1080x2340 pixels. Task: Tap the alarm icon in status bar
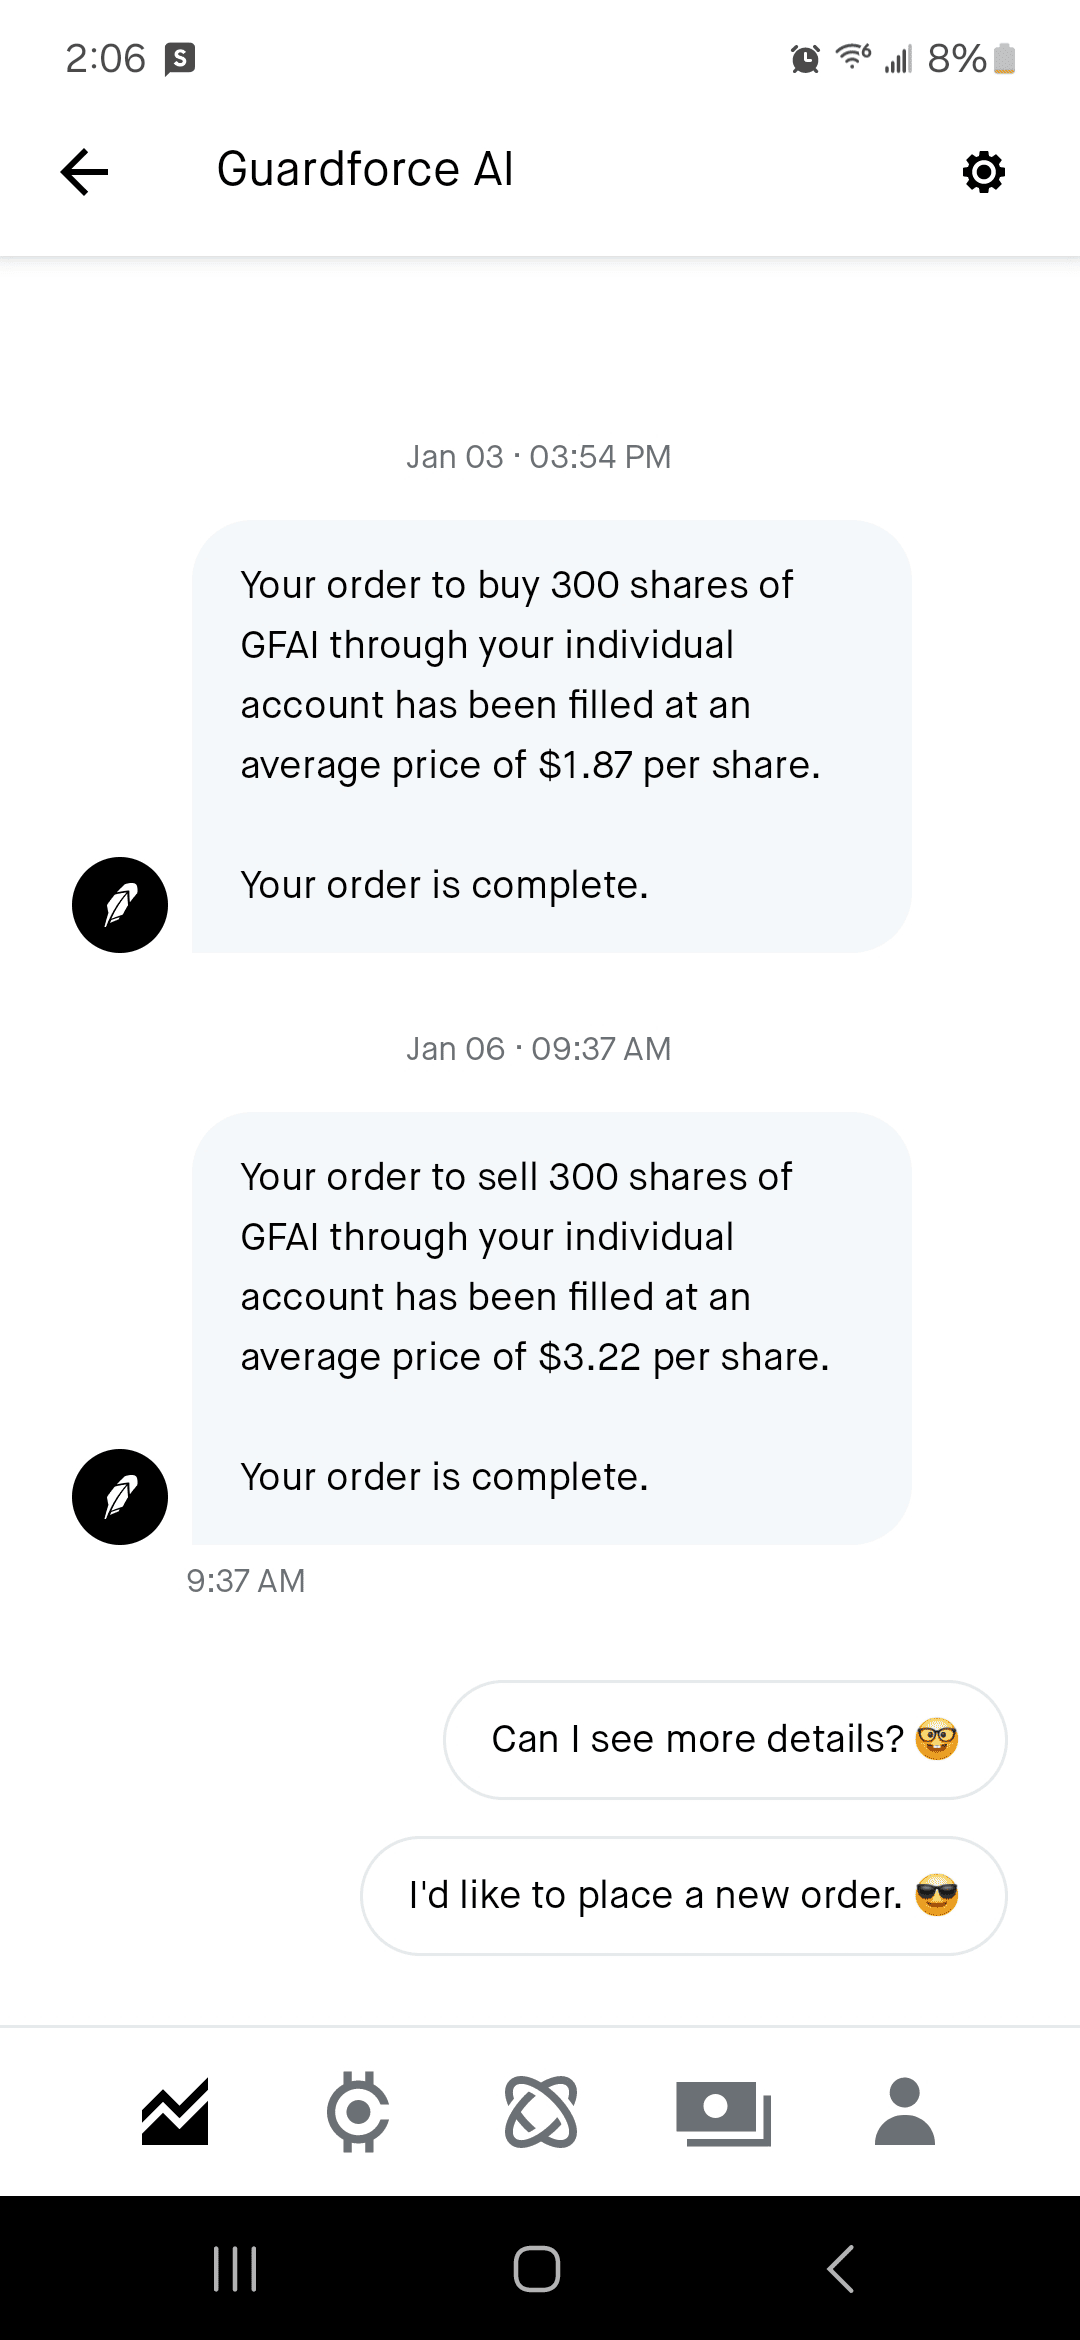point(805,59)
